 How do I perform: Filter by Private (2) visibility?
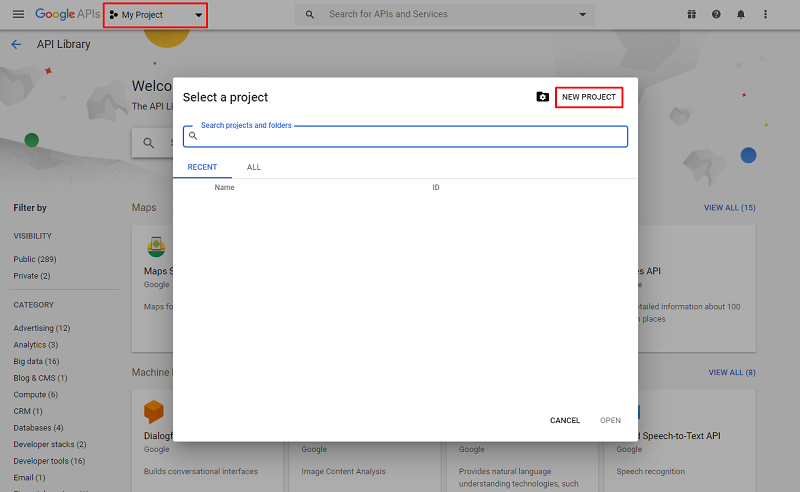(x=32, y=276)
